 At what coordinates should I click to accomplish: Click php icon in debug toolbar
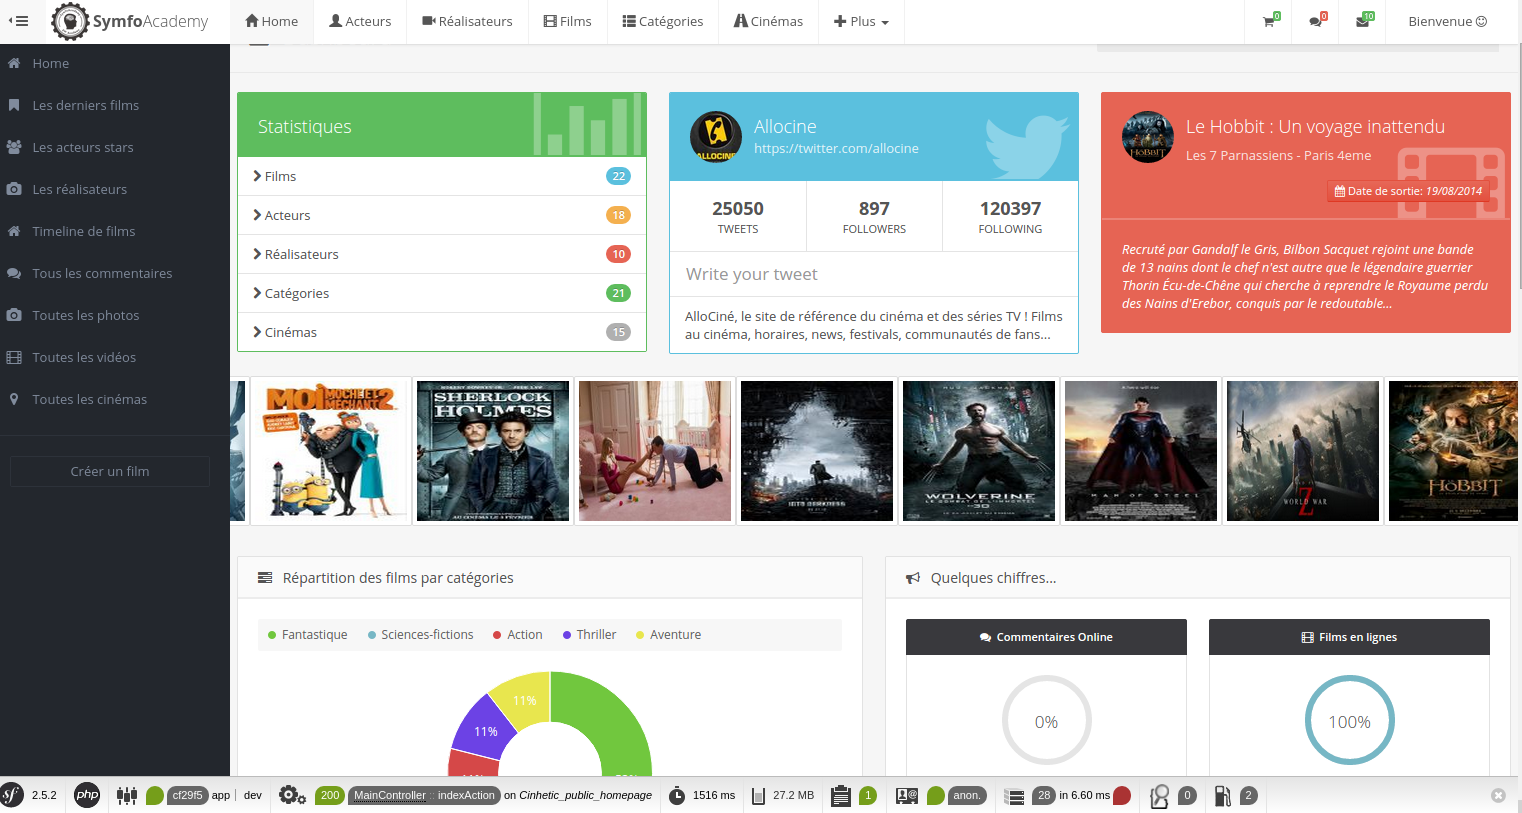click(x=88, y=795)
